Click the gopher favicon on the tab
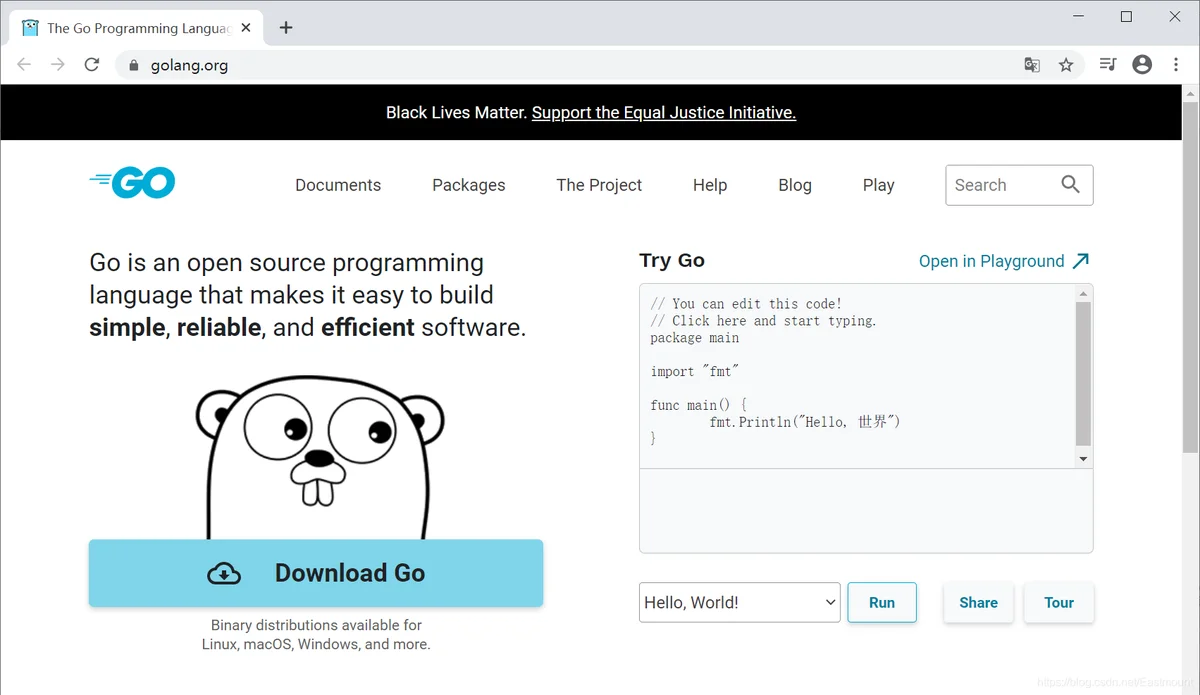The height and width of the screenshot is (695, 1200). pos(30,28)
